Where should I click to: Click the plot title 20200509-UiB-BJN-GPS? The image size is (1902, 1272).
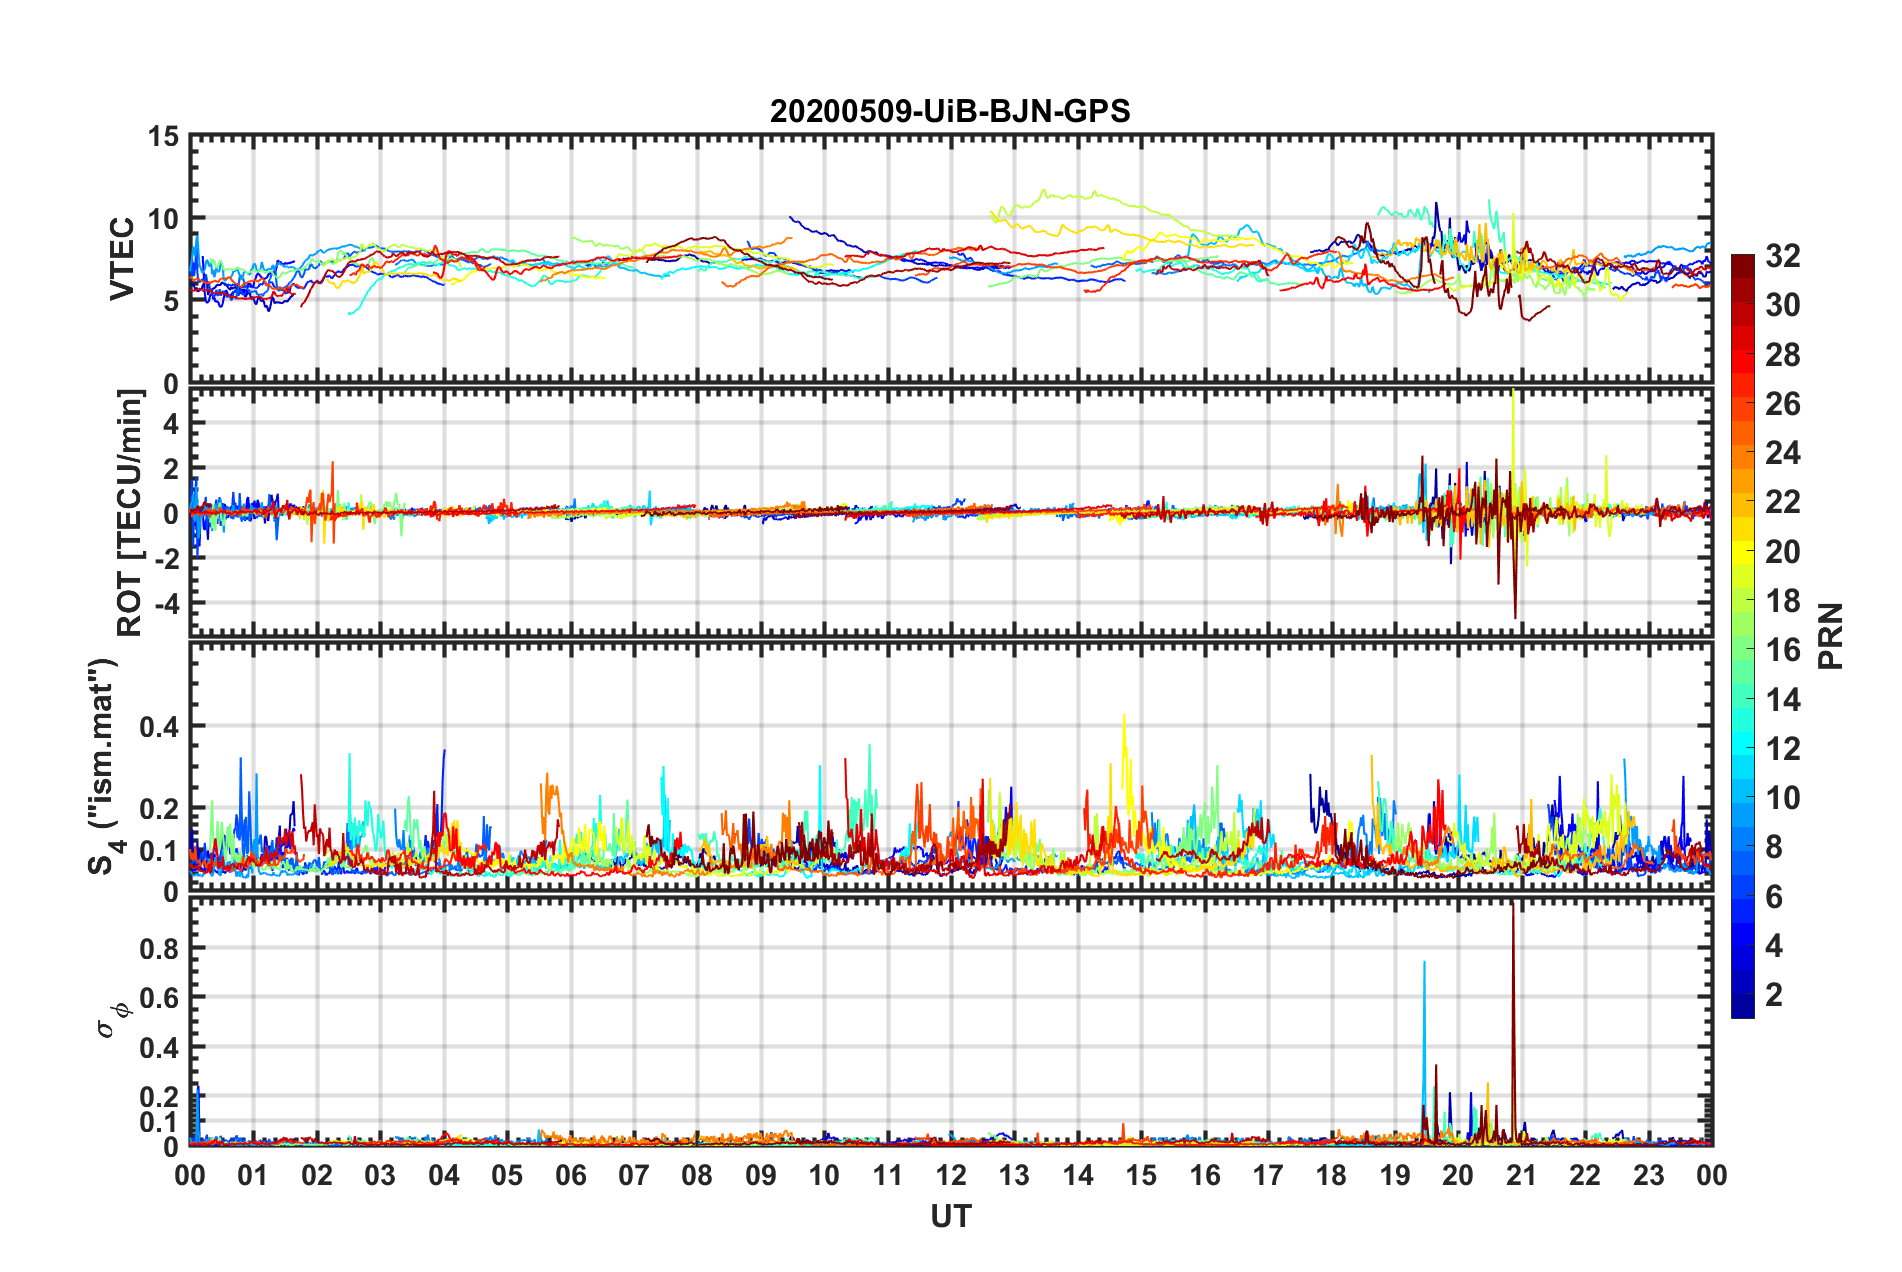pos(950,111)
